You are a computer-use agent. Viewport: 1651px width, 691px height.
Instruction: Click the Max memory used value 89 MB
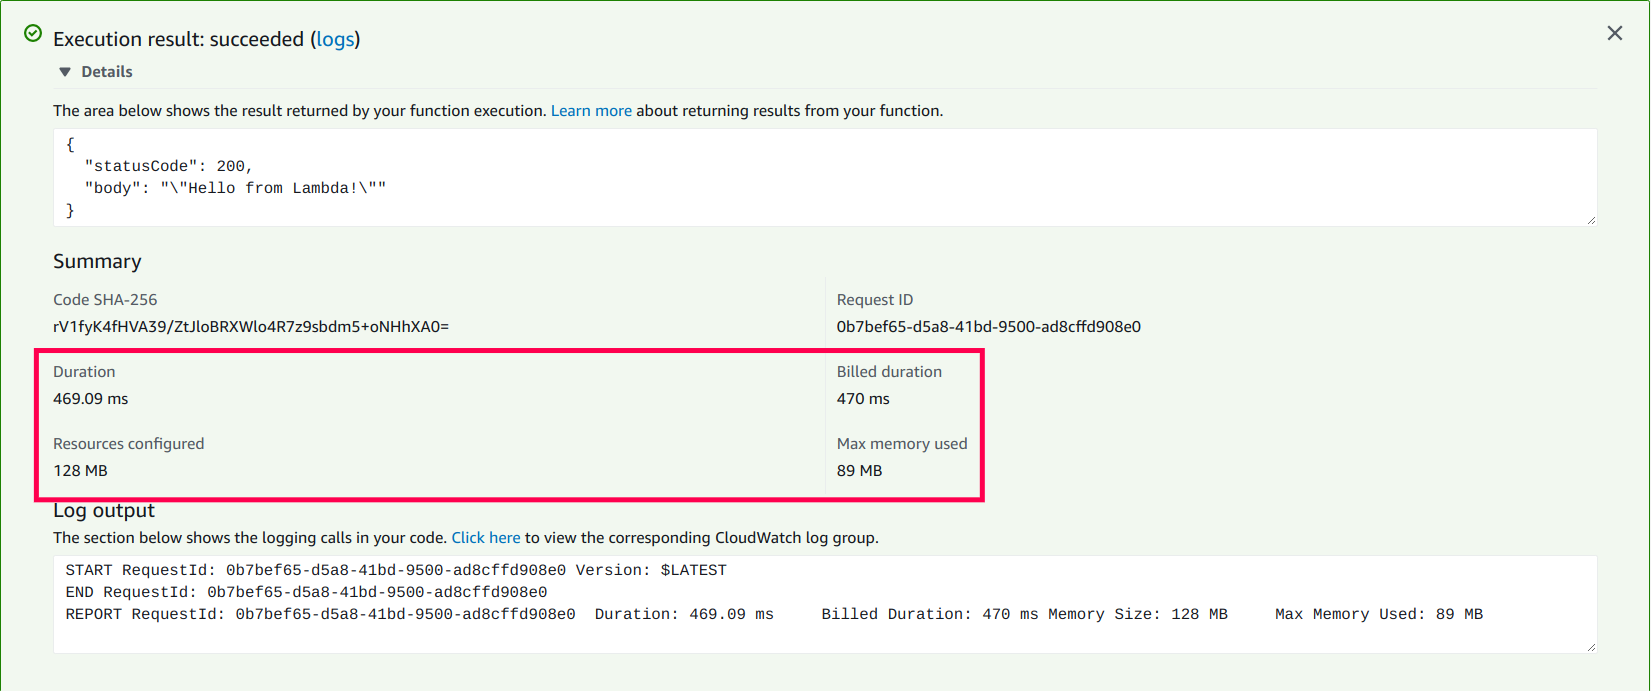[x=859, y=471]
